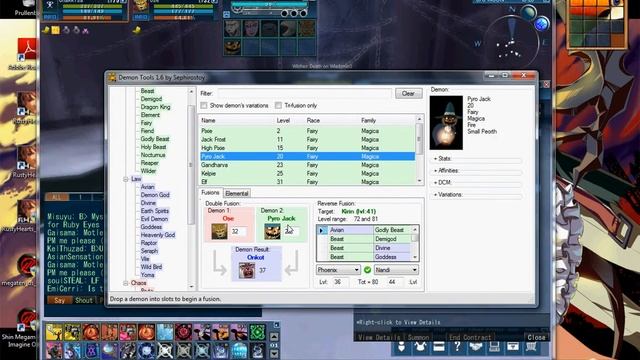This screenshot has width=640, height=360.
Task: Expand the Affinities section
Action: (x=446, y=170)
